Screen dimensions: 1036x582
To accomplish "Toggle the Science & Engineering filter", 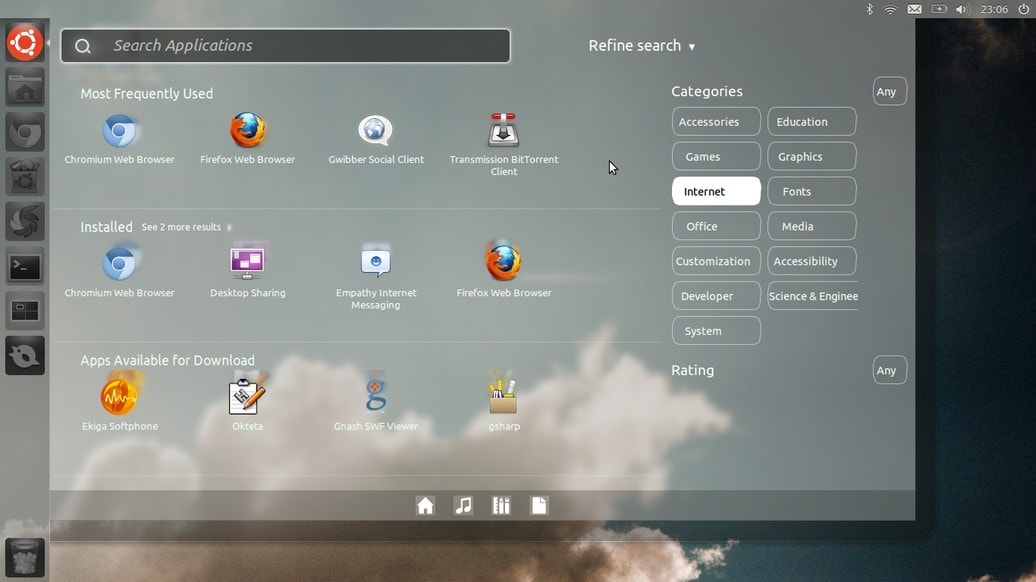I will [x=813, y=296].
